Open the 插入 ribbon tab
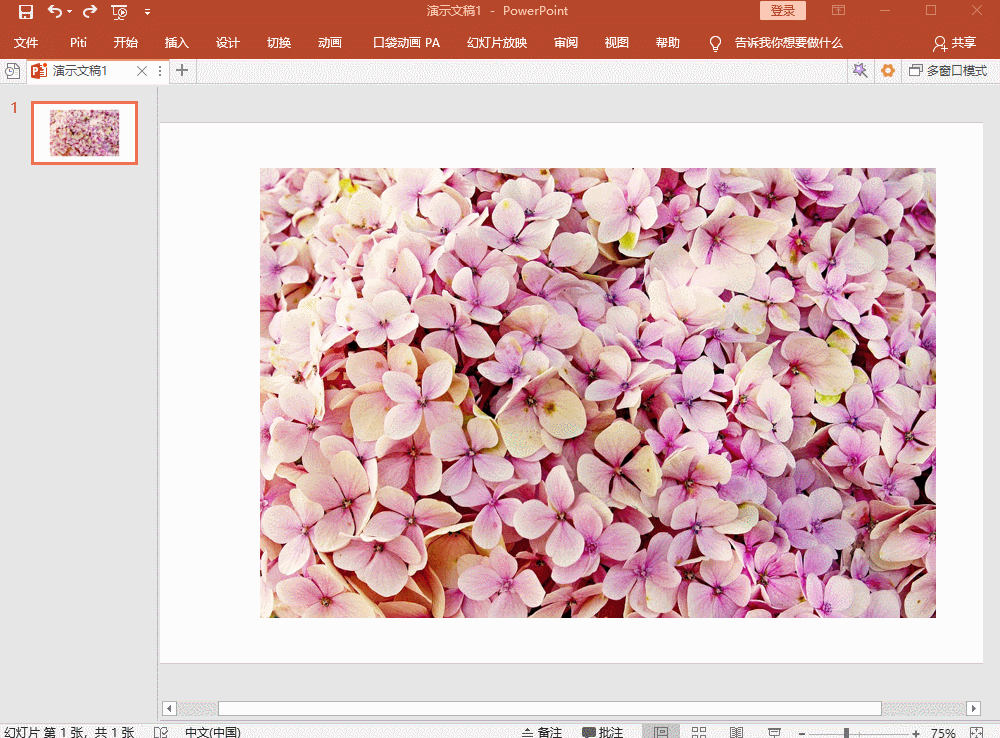Screen dimensions: 1000x738 point(177,43)
